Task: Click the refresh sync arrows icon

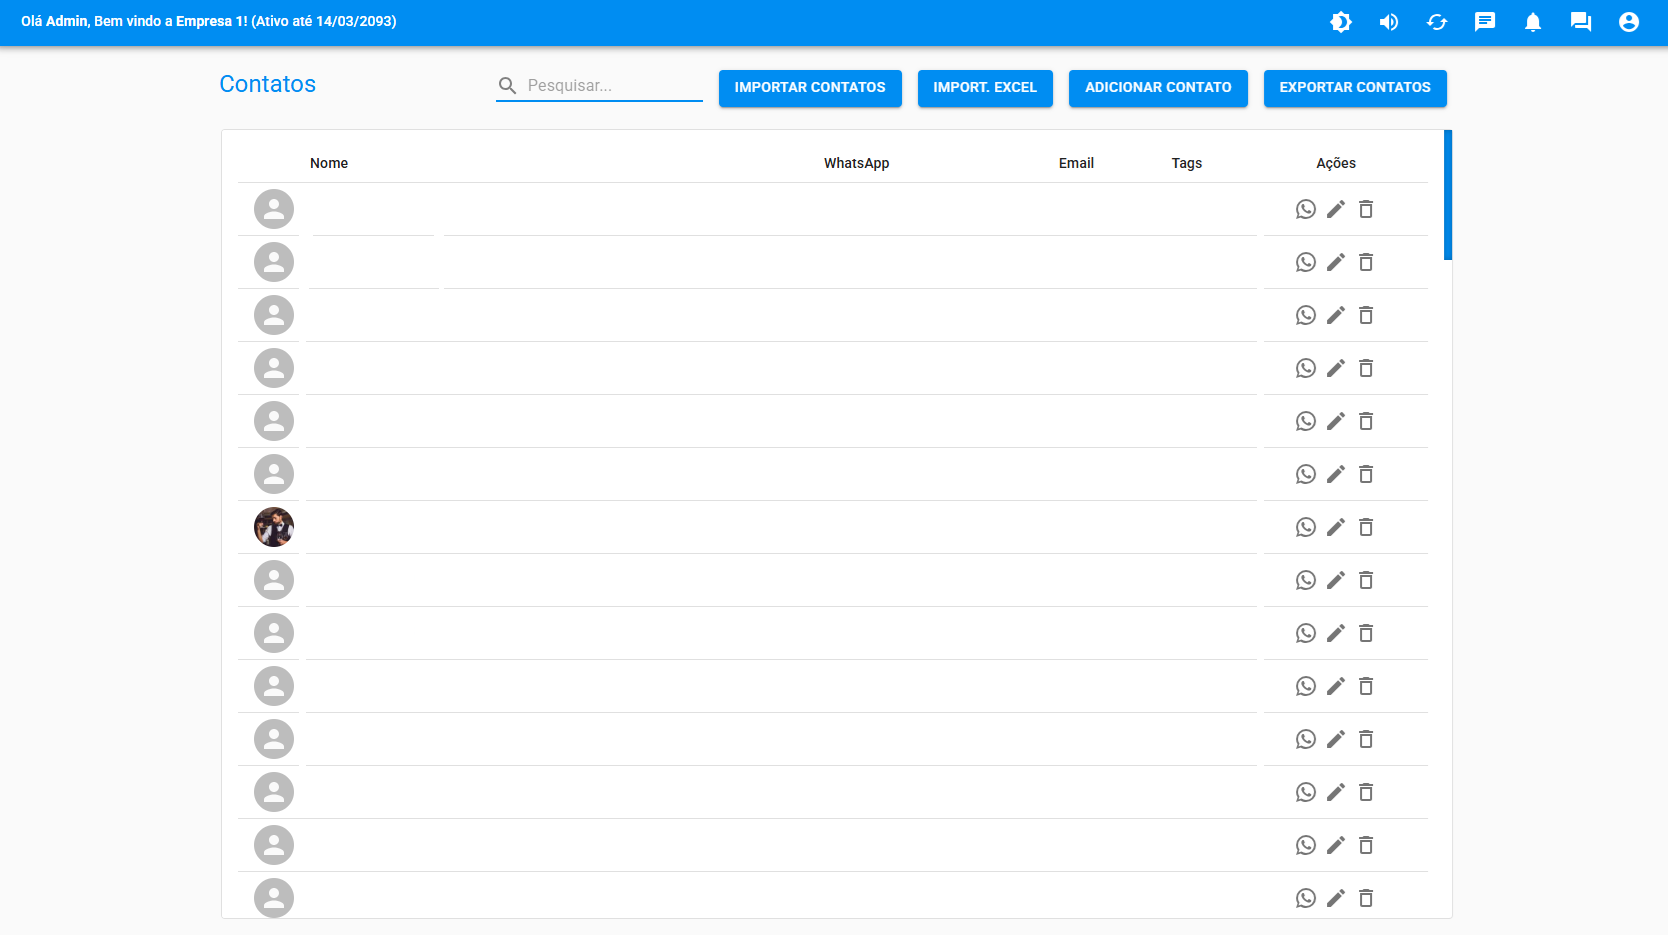Action: [x=1437, y=22]
